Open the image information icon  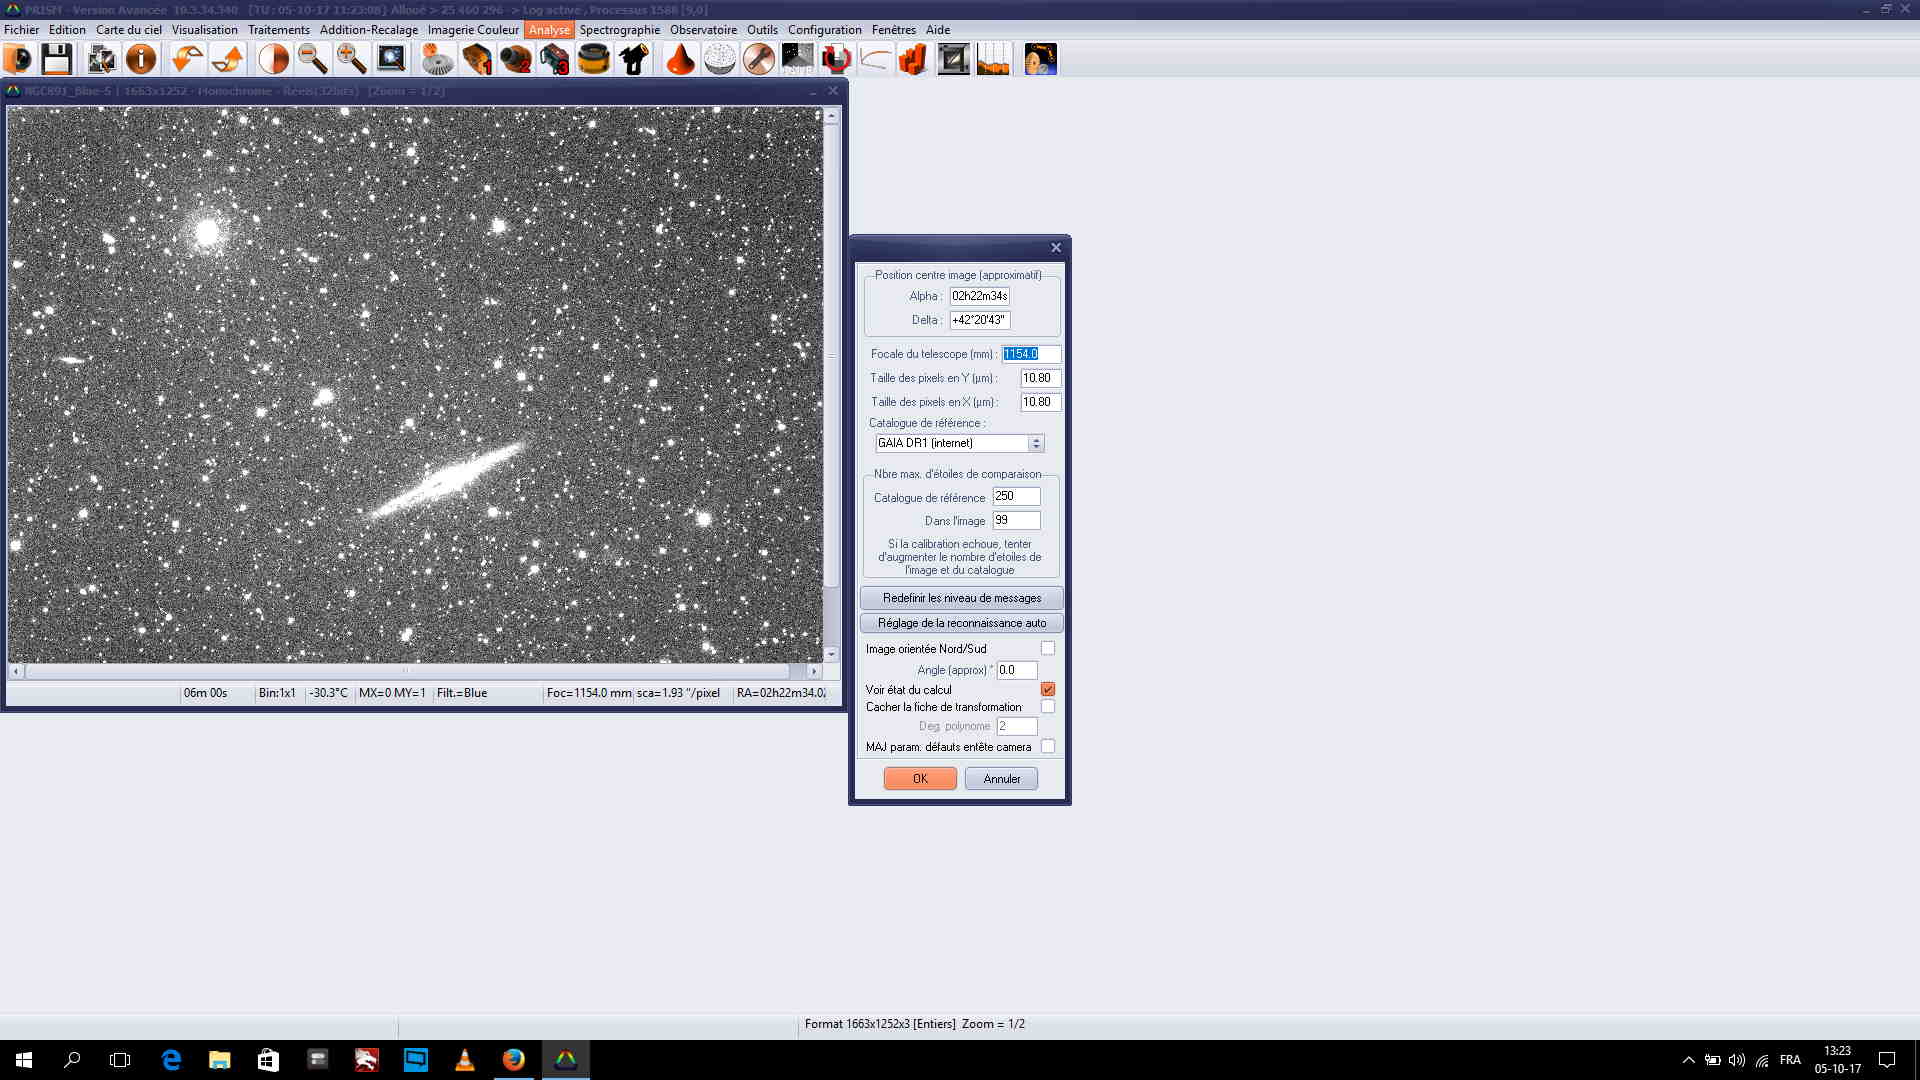coord(141,60)
